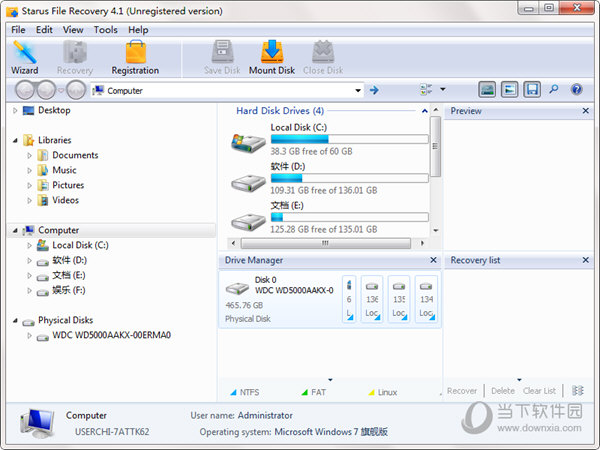The width and height of the screenshot is (600, 450).
Task: Click the Delete button in Recovery list
Action: (x=503, y=391)
